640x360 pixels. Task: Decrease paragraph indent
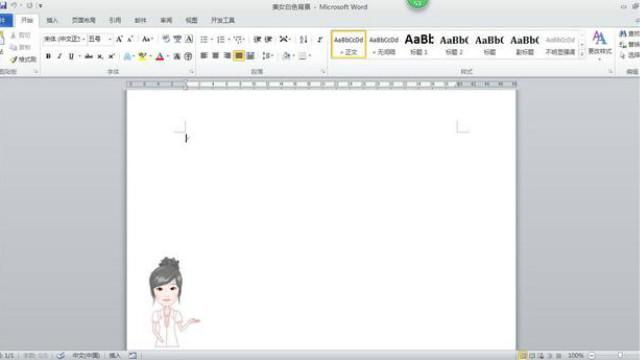pos(257,39)
